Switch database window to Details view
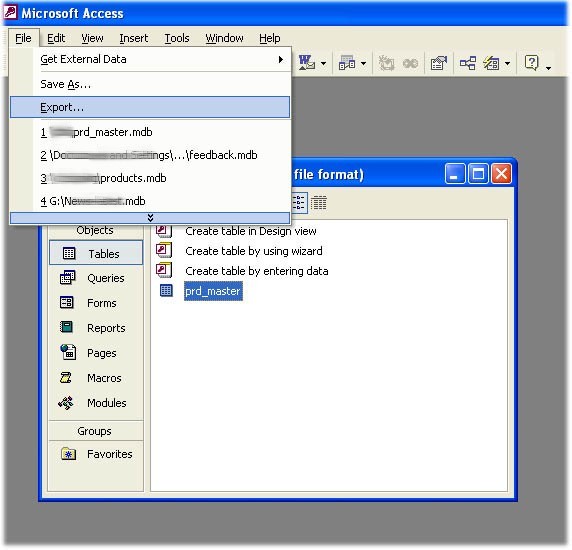The height and width of the screenshot is (550, 572). point(318,202)
